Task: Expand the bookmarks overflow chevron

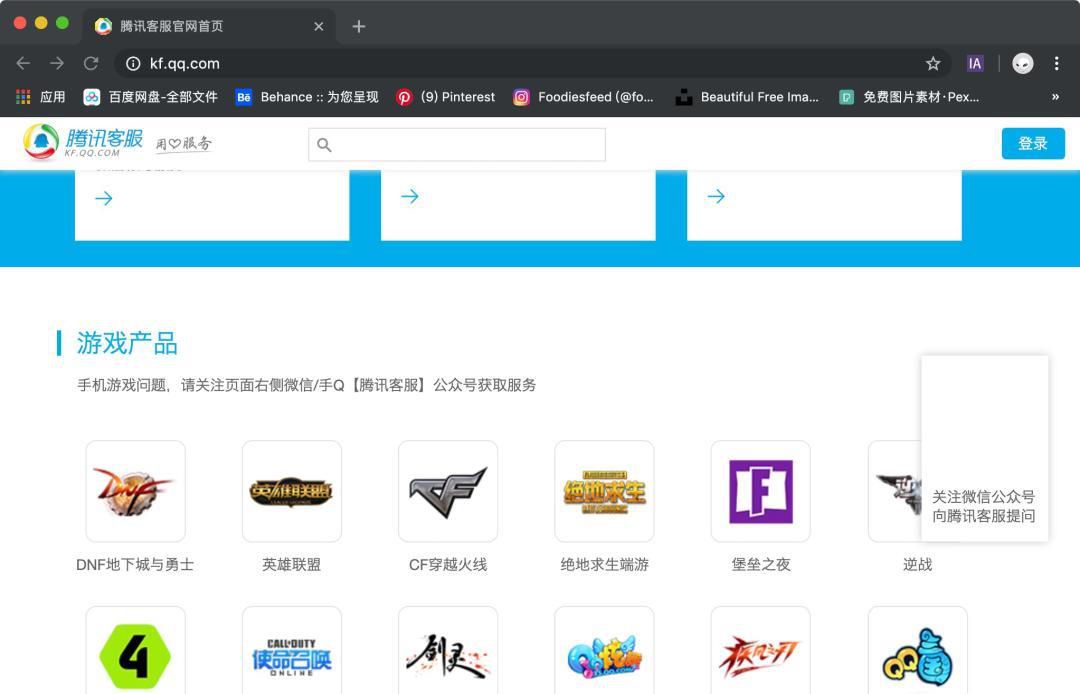Action: (x=1055, y=97)
